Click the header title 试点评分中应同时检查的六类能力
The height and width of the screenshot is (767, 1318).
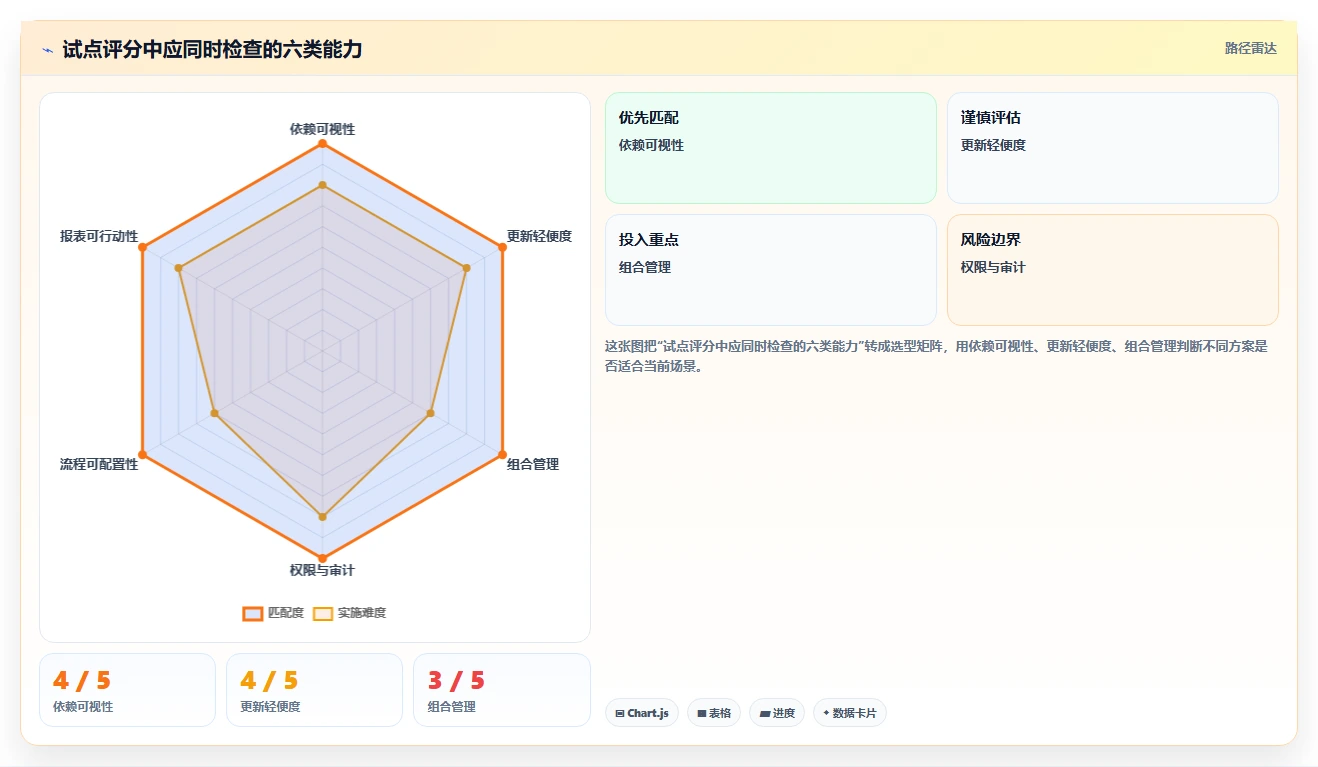(212, 49)
